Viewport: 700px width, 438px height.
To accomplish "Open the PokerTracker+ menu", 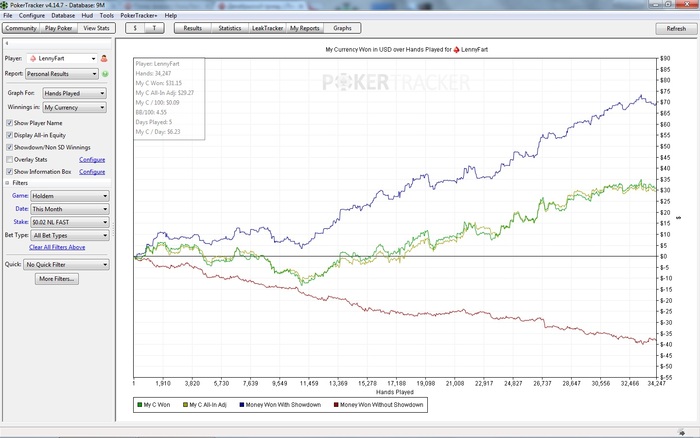I will [139, 15].
